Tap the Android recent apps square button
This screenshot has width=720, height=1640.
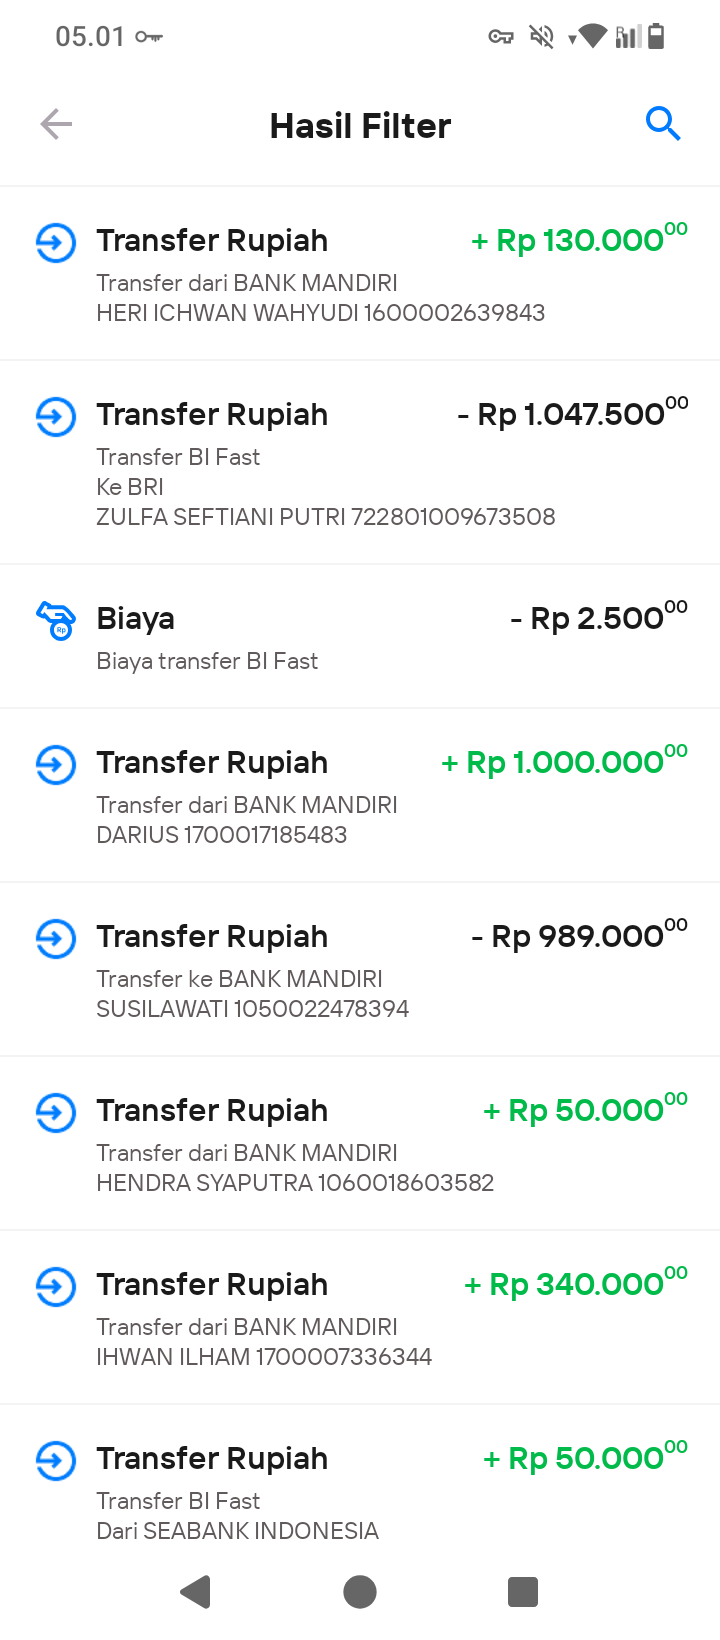click(523, 1592)
